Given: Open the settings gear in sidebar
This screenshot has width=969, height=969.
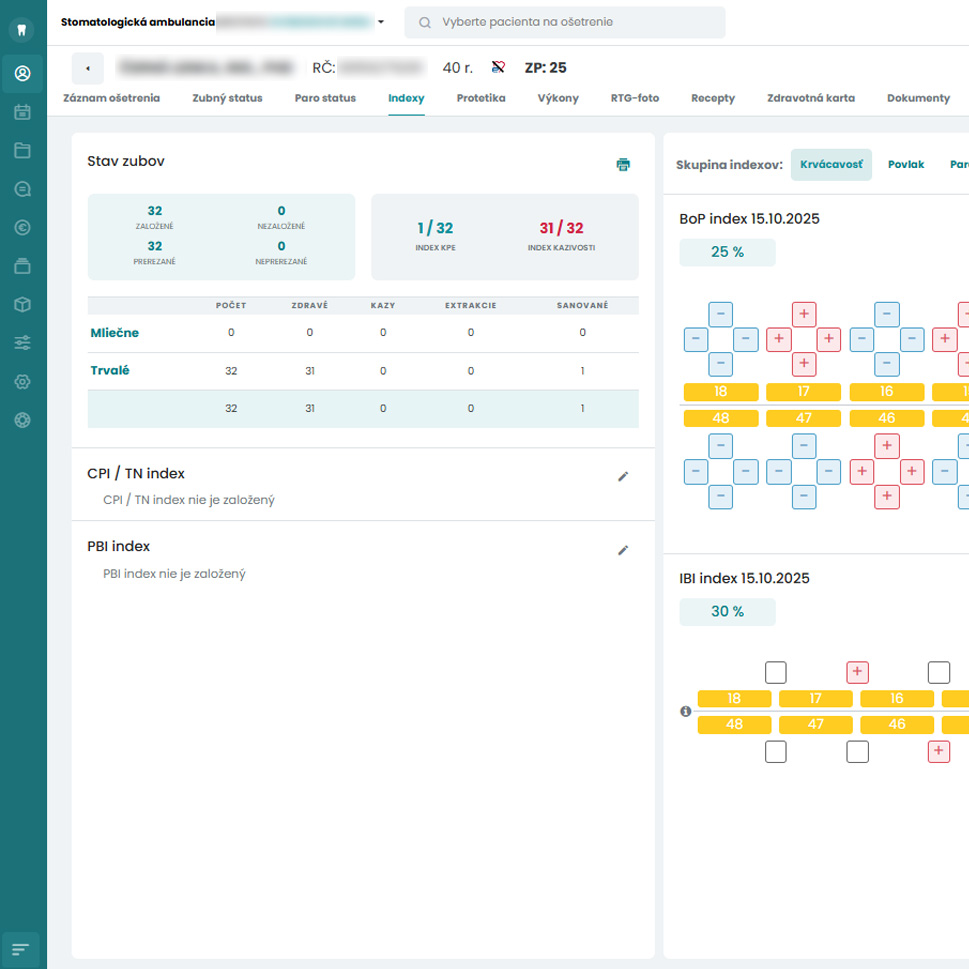Looking at the screenshot, I should click(x=22, y=381).
